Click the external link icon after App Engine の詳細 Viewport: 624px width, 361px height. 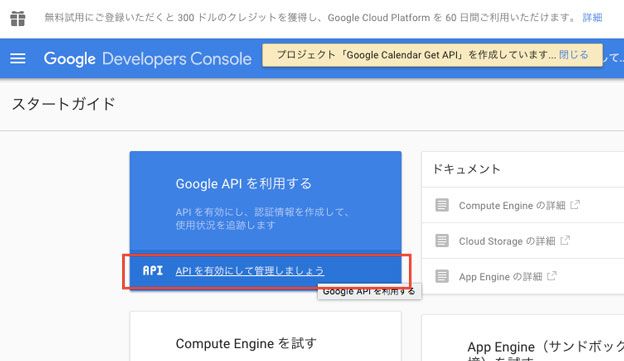point(552,275)
